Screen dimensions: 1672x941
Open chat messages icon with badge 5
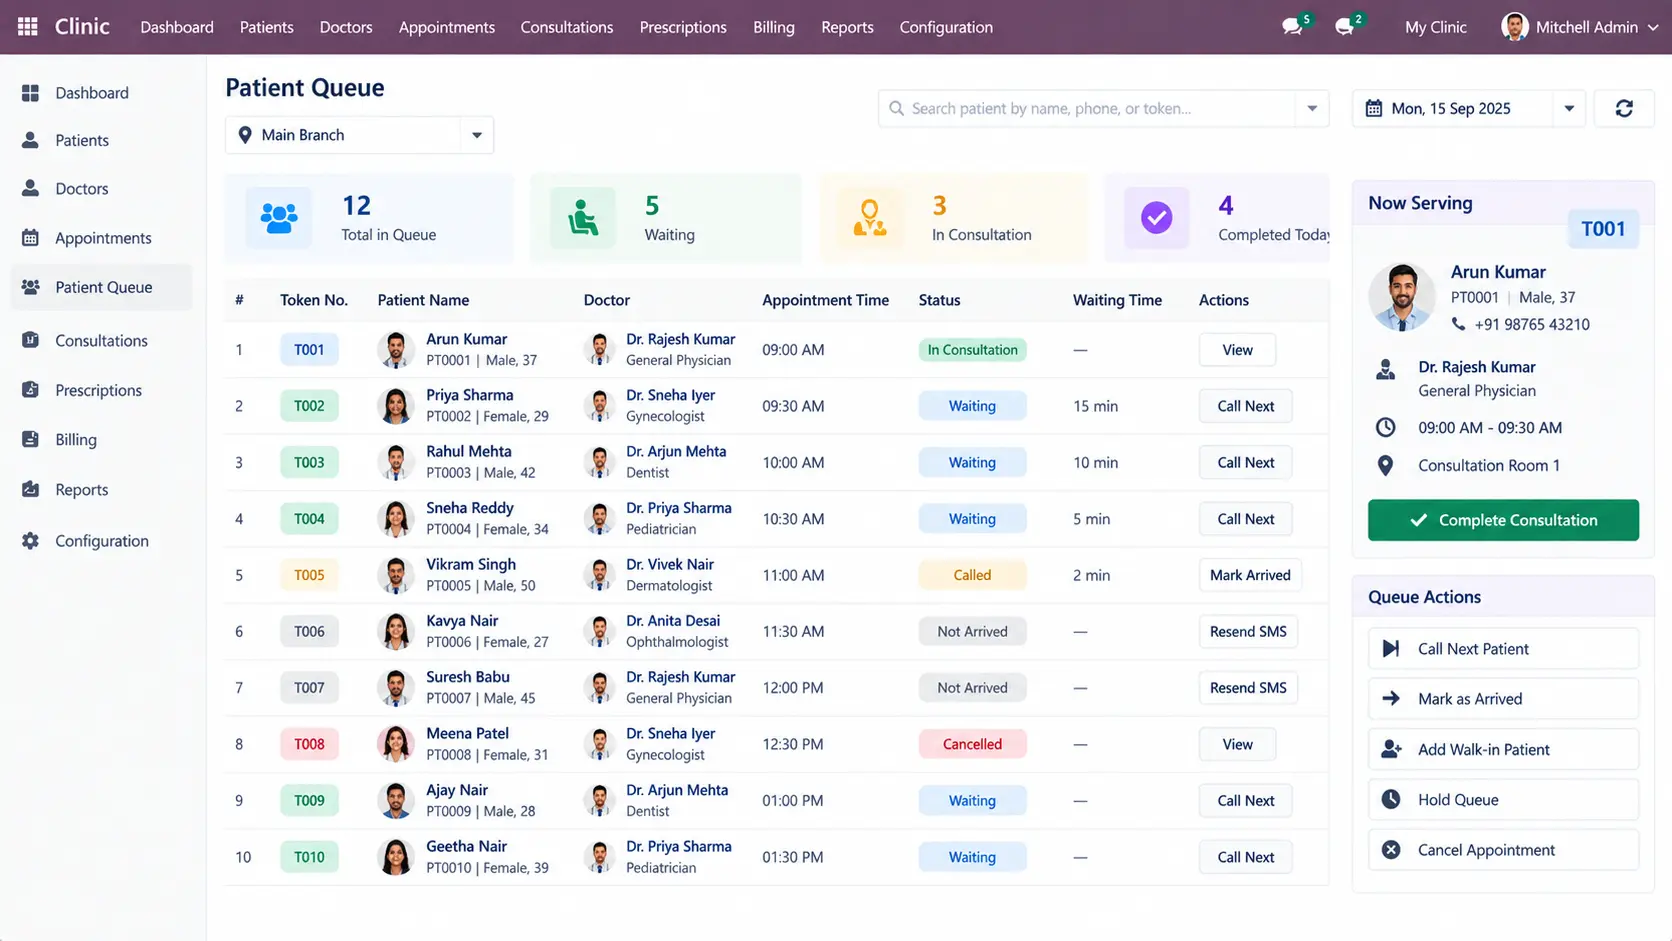tap(1293, 27)
